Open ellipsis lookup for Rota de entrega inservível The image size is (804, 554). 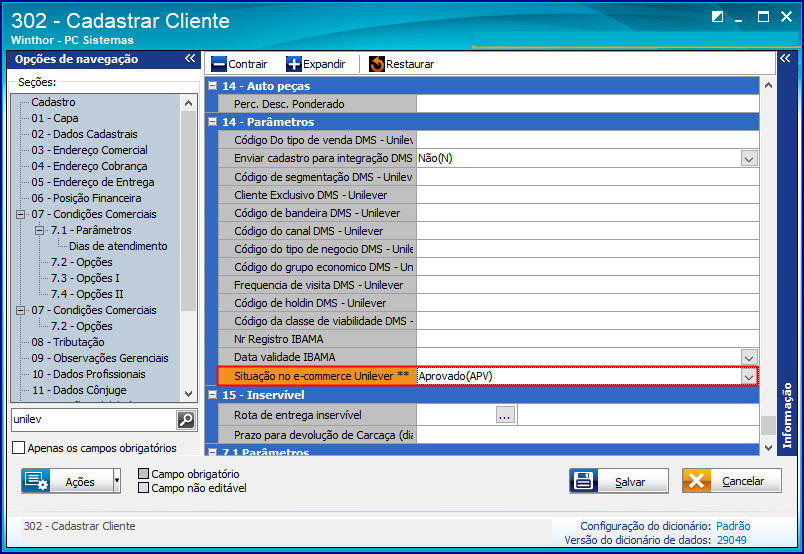point(505,415)
